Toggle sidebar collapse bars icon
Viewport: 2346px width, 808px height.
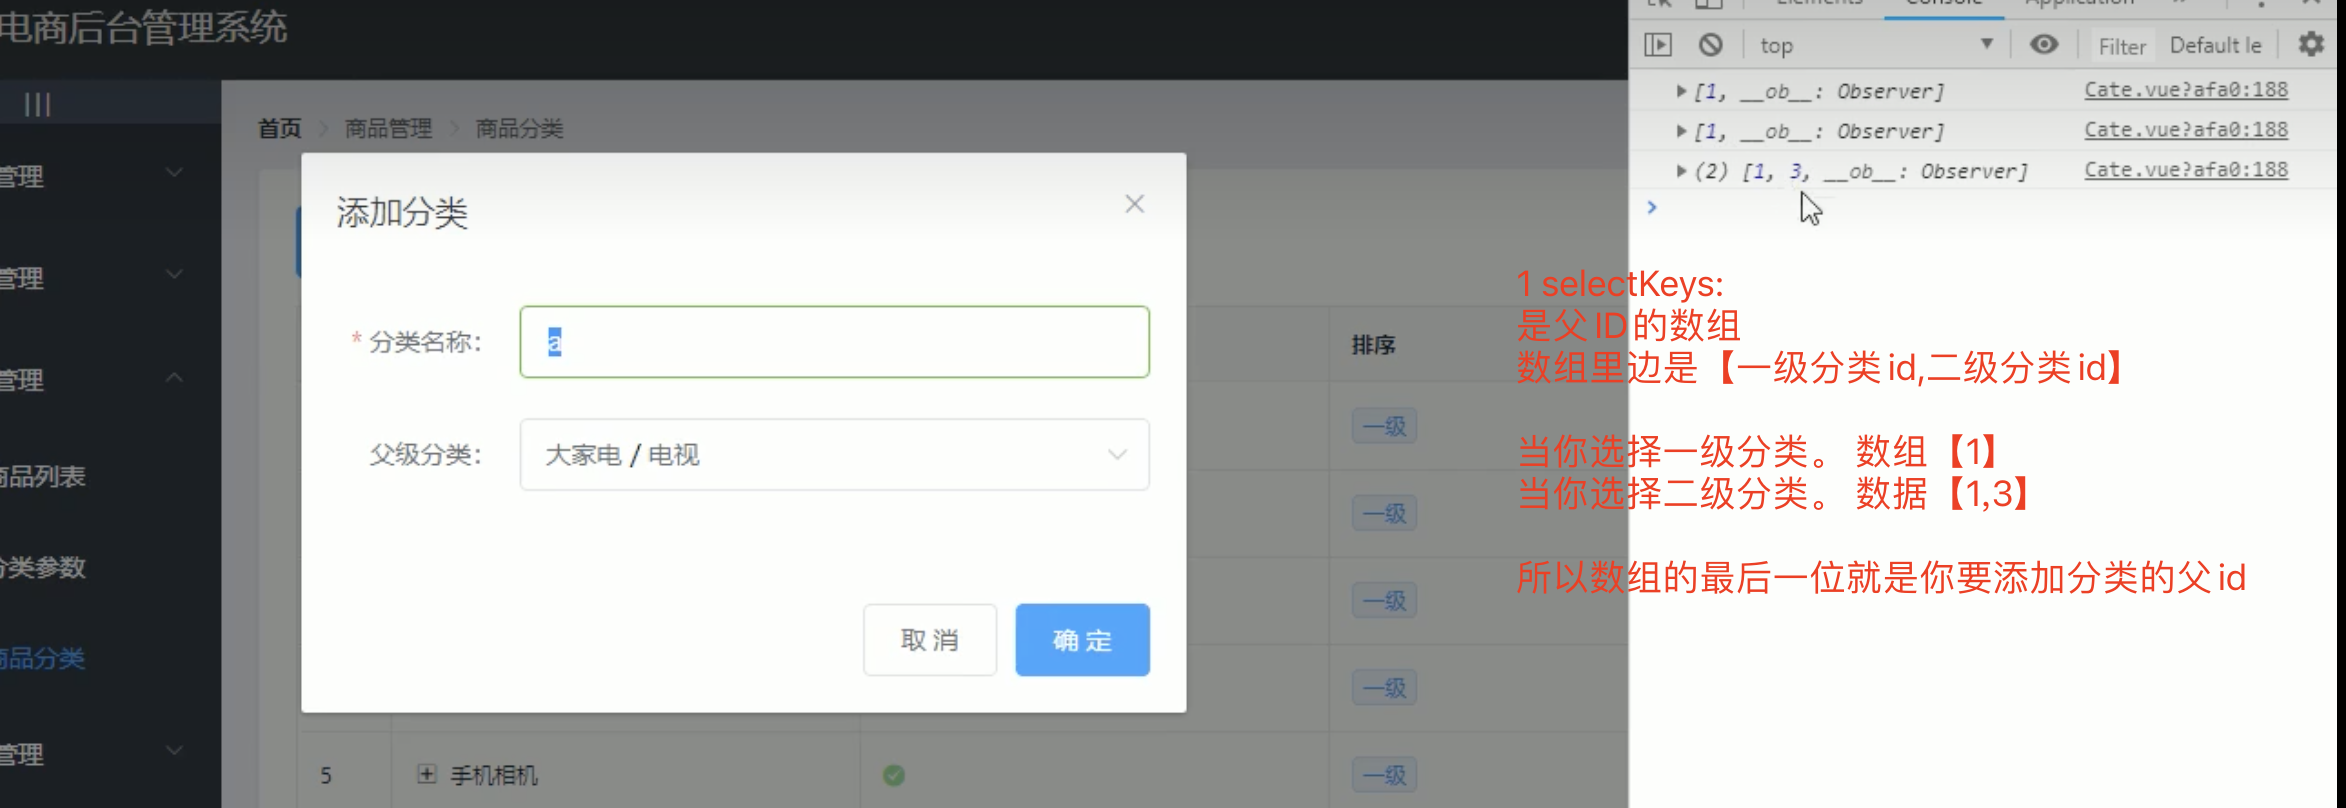(x=38, y=104)
